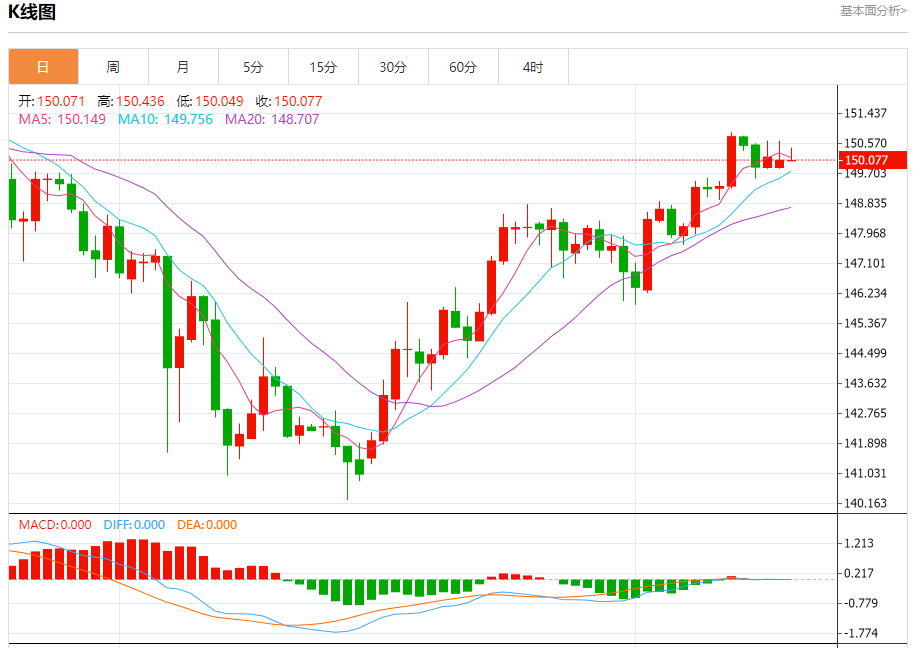Click the DIFF:0.000 indicator label
The width and height of the screenshot is (917, 648).
click(x=135, y=525)
